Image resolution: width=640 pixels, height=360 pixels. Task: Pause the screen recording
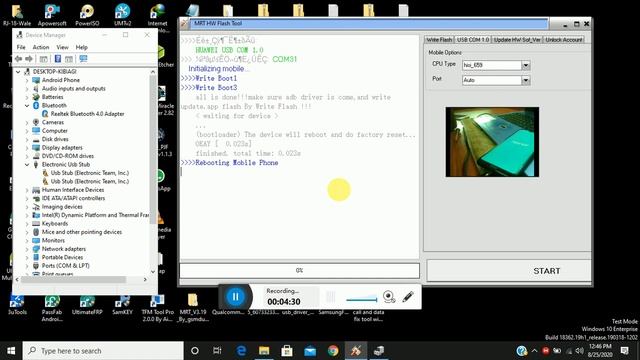(236, 297)
